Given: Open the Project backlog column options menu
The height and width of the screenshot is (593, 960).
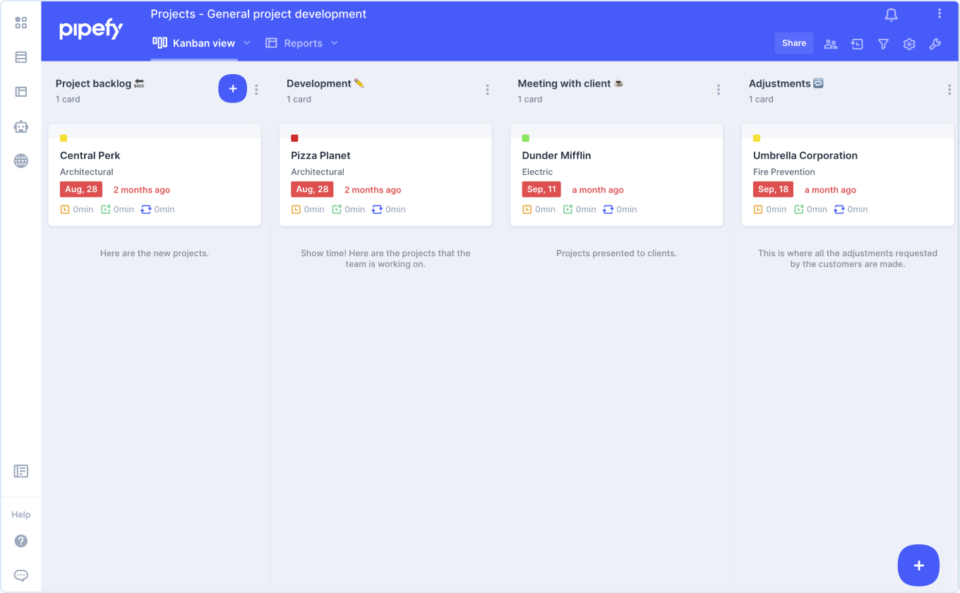Looking at the screenshot, I should pyautogui.click(x=257, y=89).
